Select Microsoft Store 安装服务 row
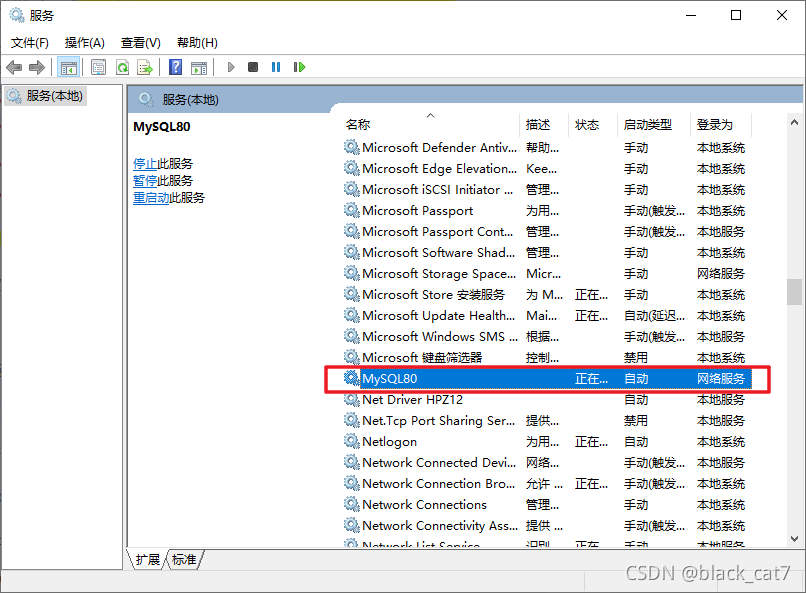This screenshot has height=593, width=806. [547, 295]
